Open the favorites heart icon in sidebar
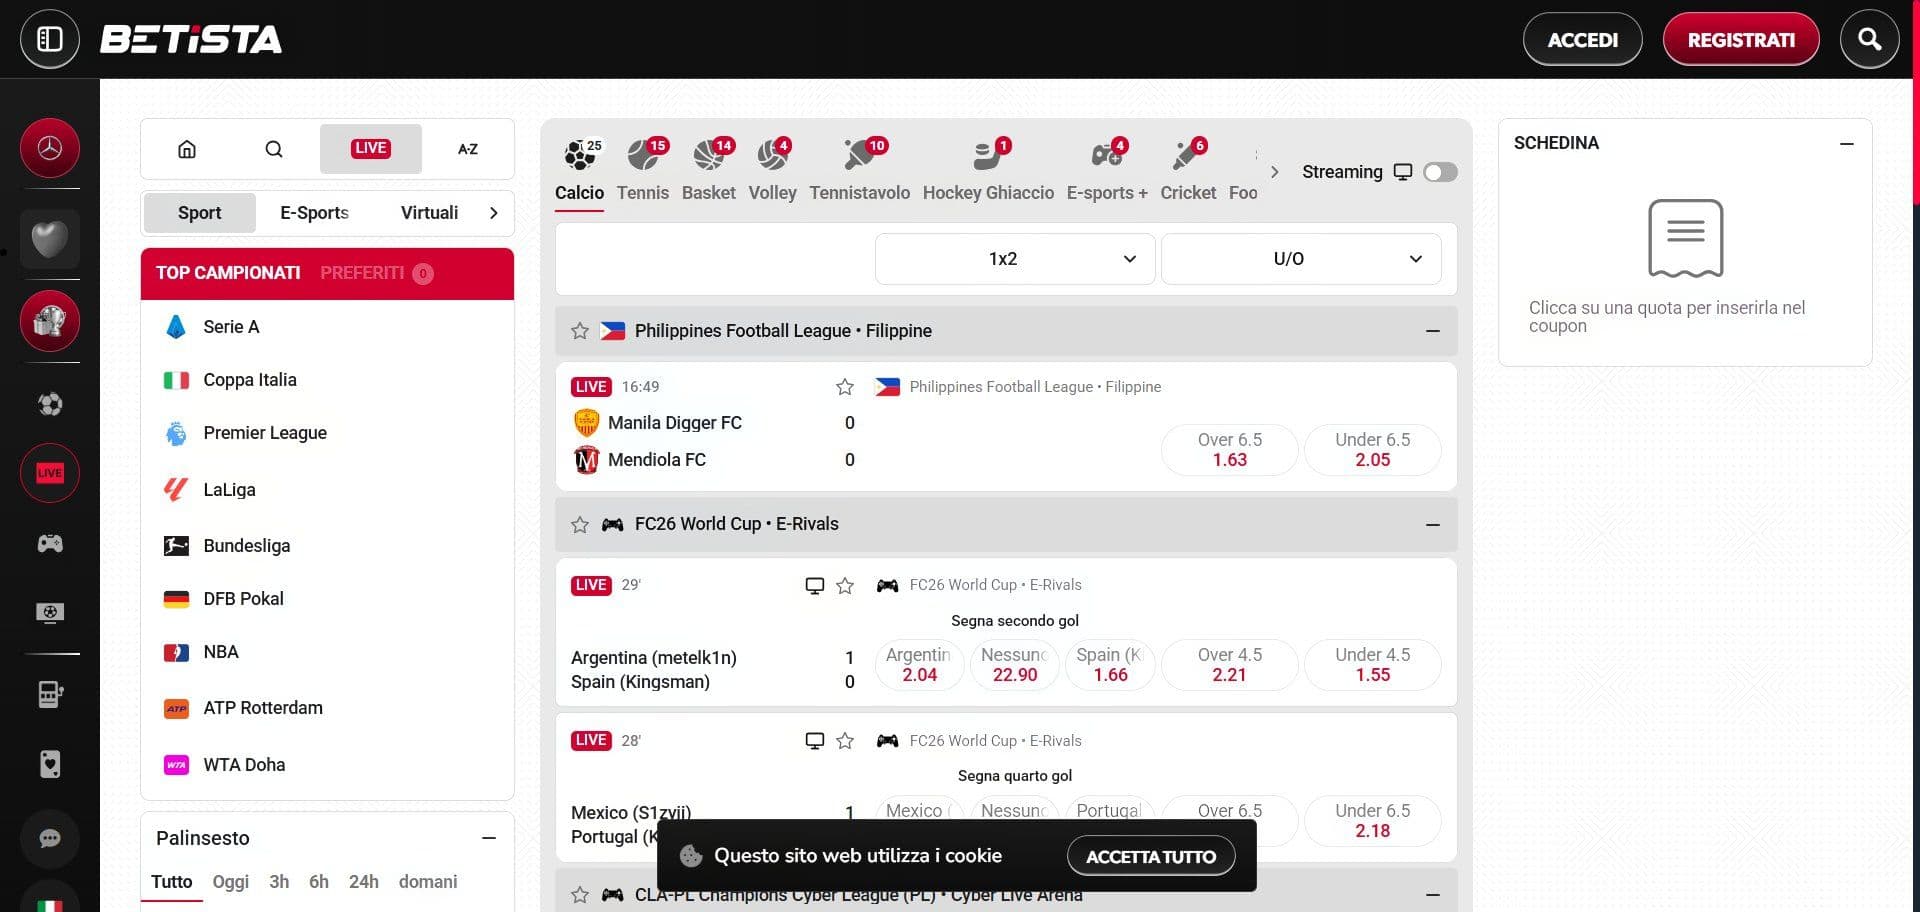Viewport: 1920px width, 912px height. point(49,239)
